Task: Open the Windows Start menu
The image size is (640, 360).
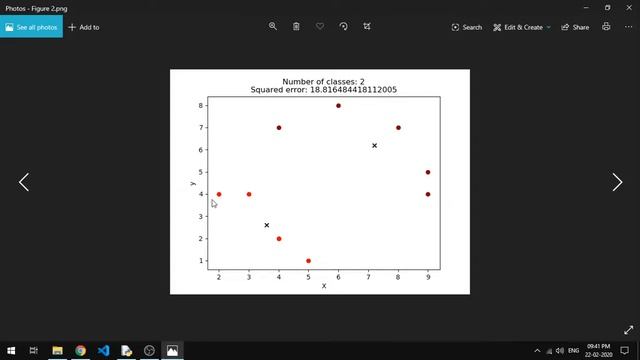Action: 11,351
